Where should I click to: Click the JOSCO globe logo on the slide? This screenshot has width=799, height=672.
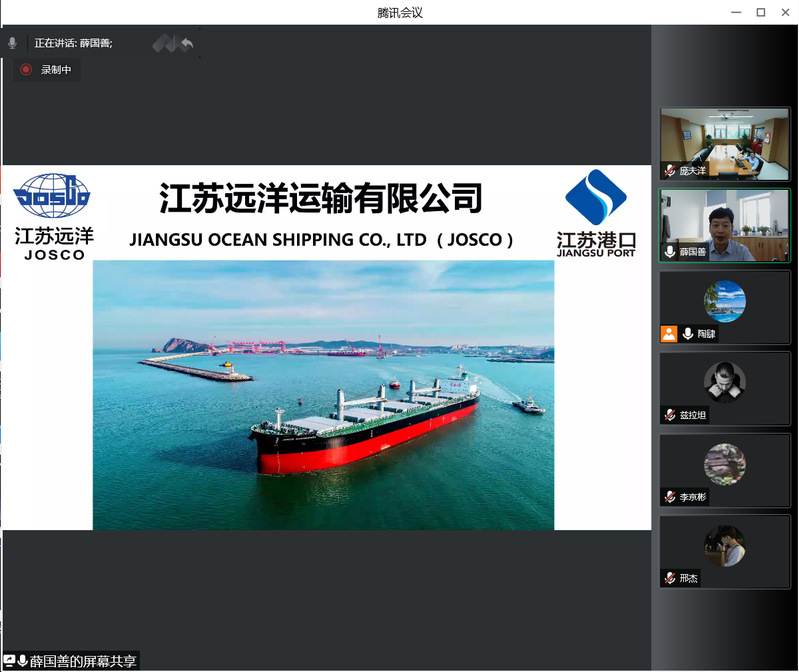(x=51, y=196)
